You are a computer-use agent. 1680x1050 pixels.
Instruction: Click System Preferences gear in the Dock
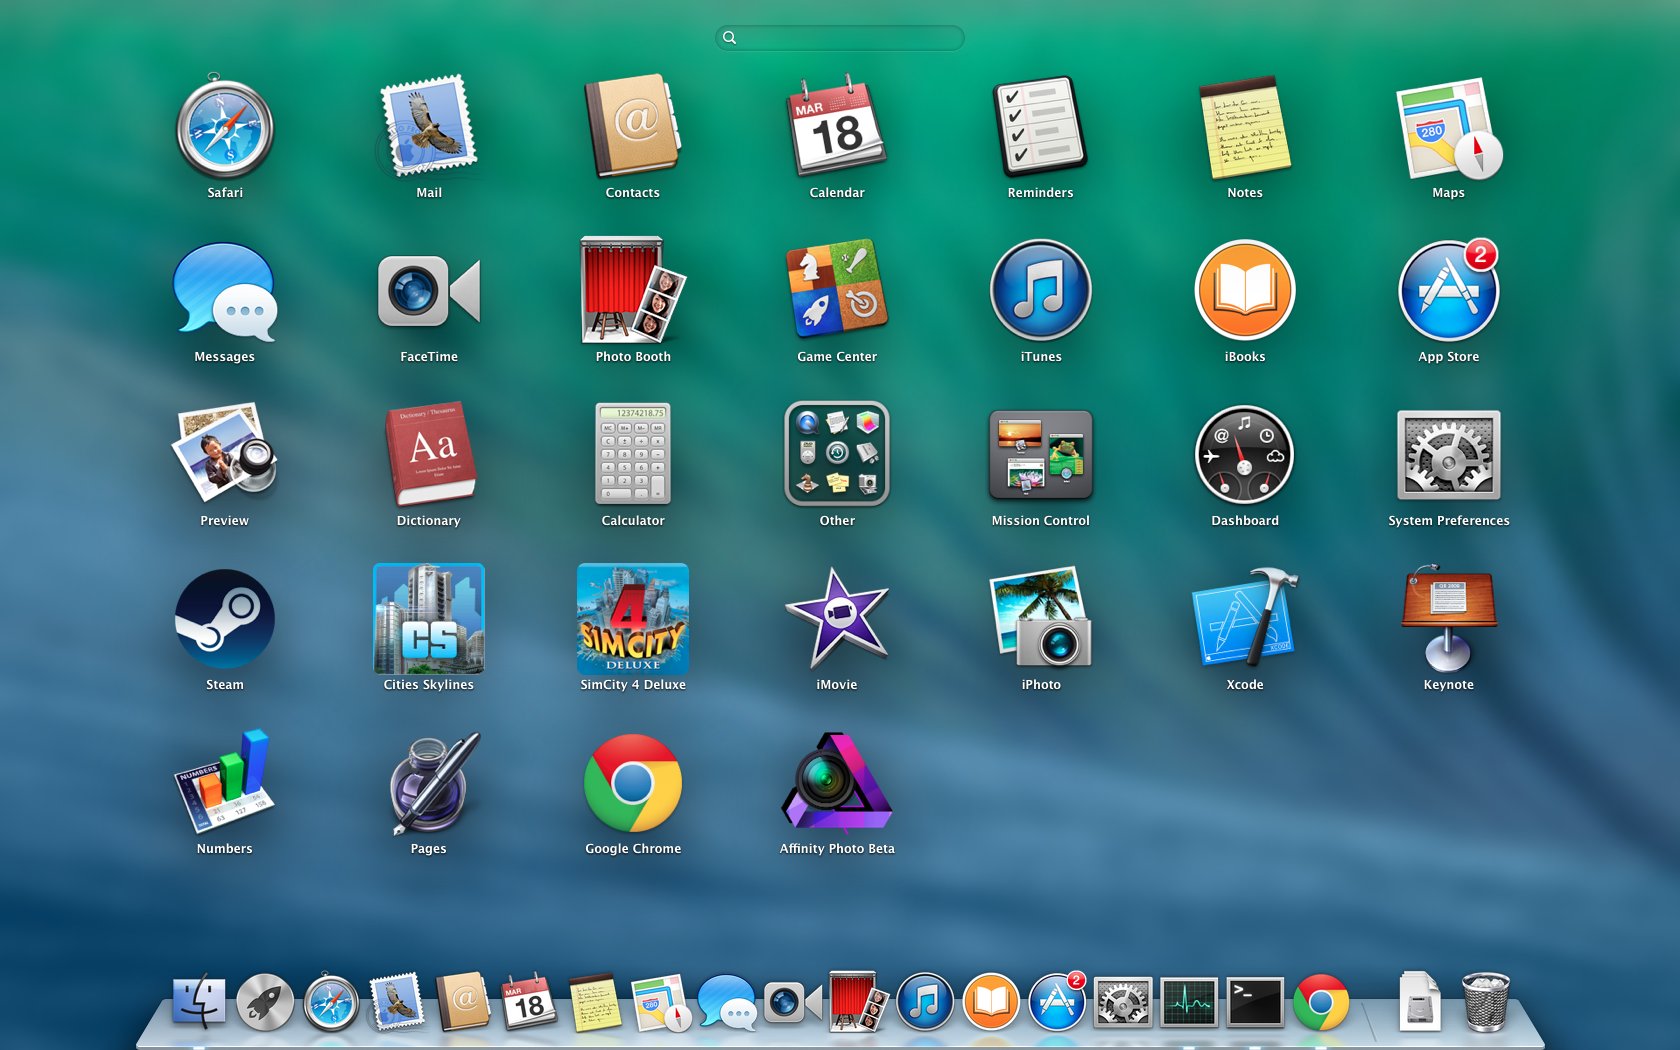(1123, 1002)
